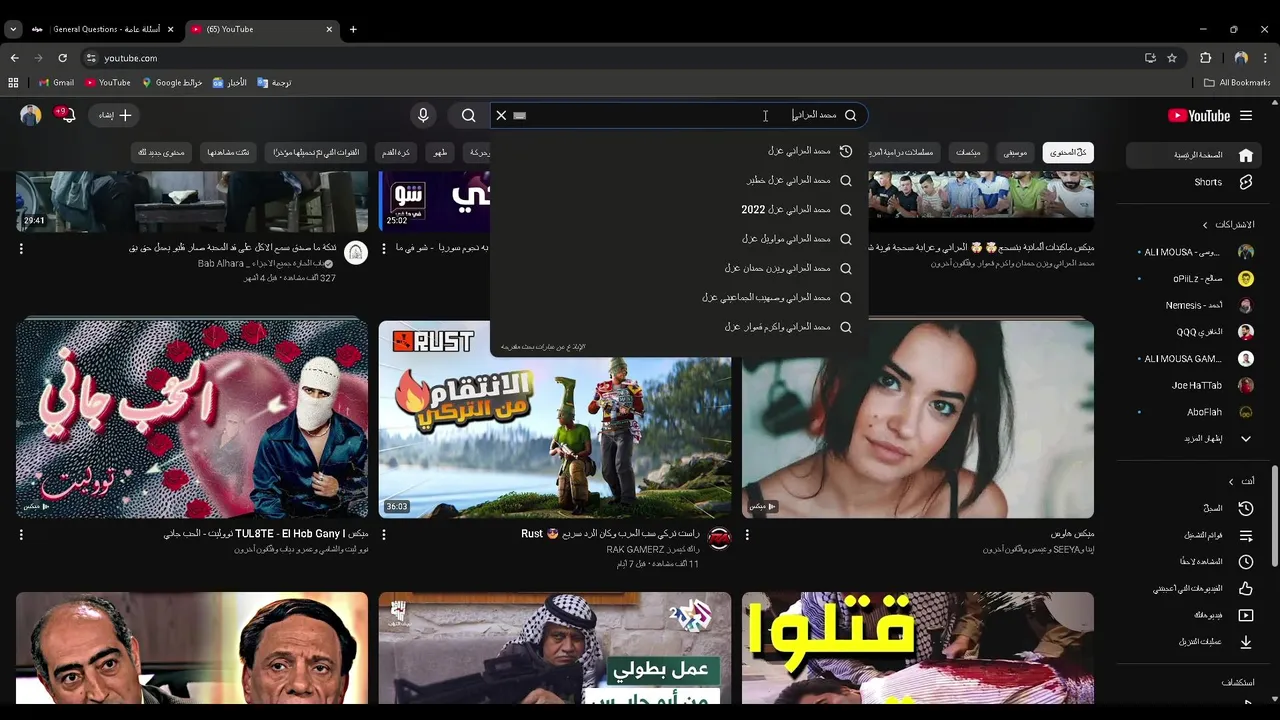Open the Rust revenge video thumbnail
Image resolution: width=1280 pixels, height=720 pixels.
554,419
